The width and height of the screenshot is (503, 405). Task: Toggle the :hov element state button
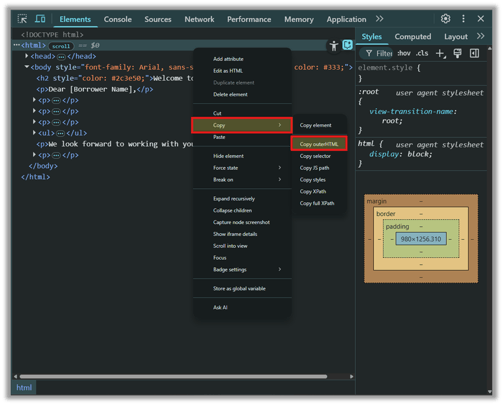click(x=404, y=53)
